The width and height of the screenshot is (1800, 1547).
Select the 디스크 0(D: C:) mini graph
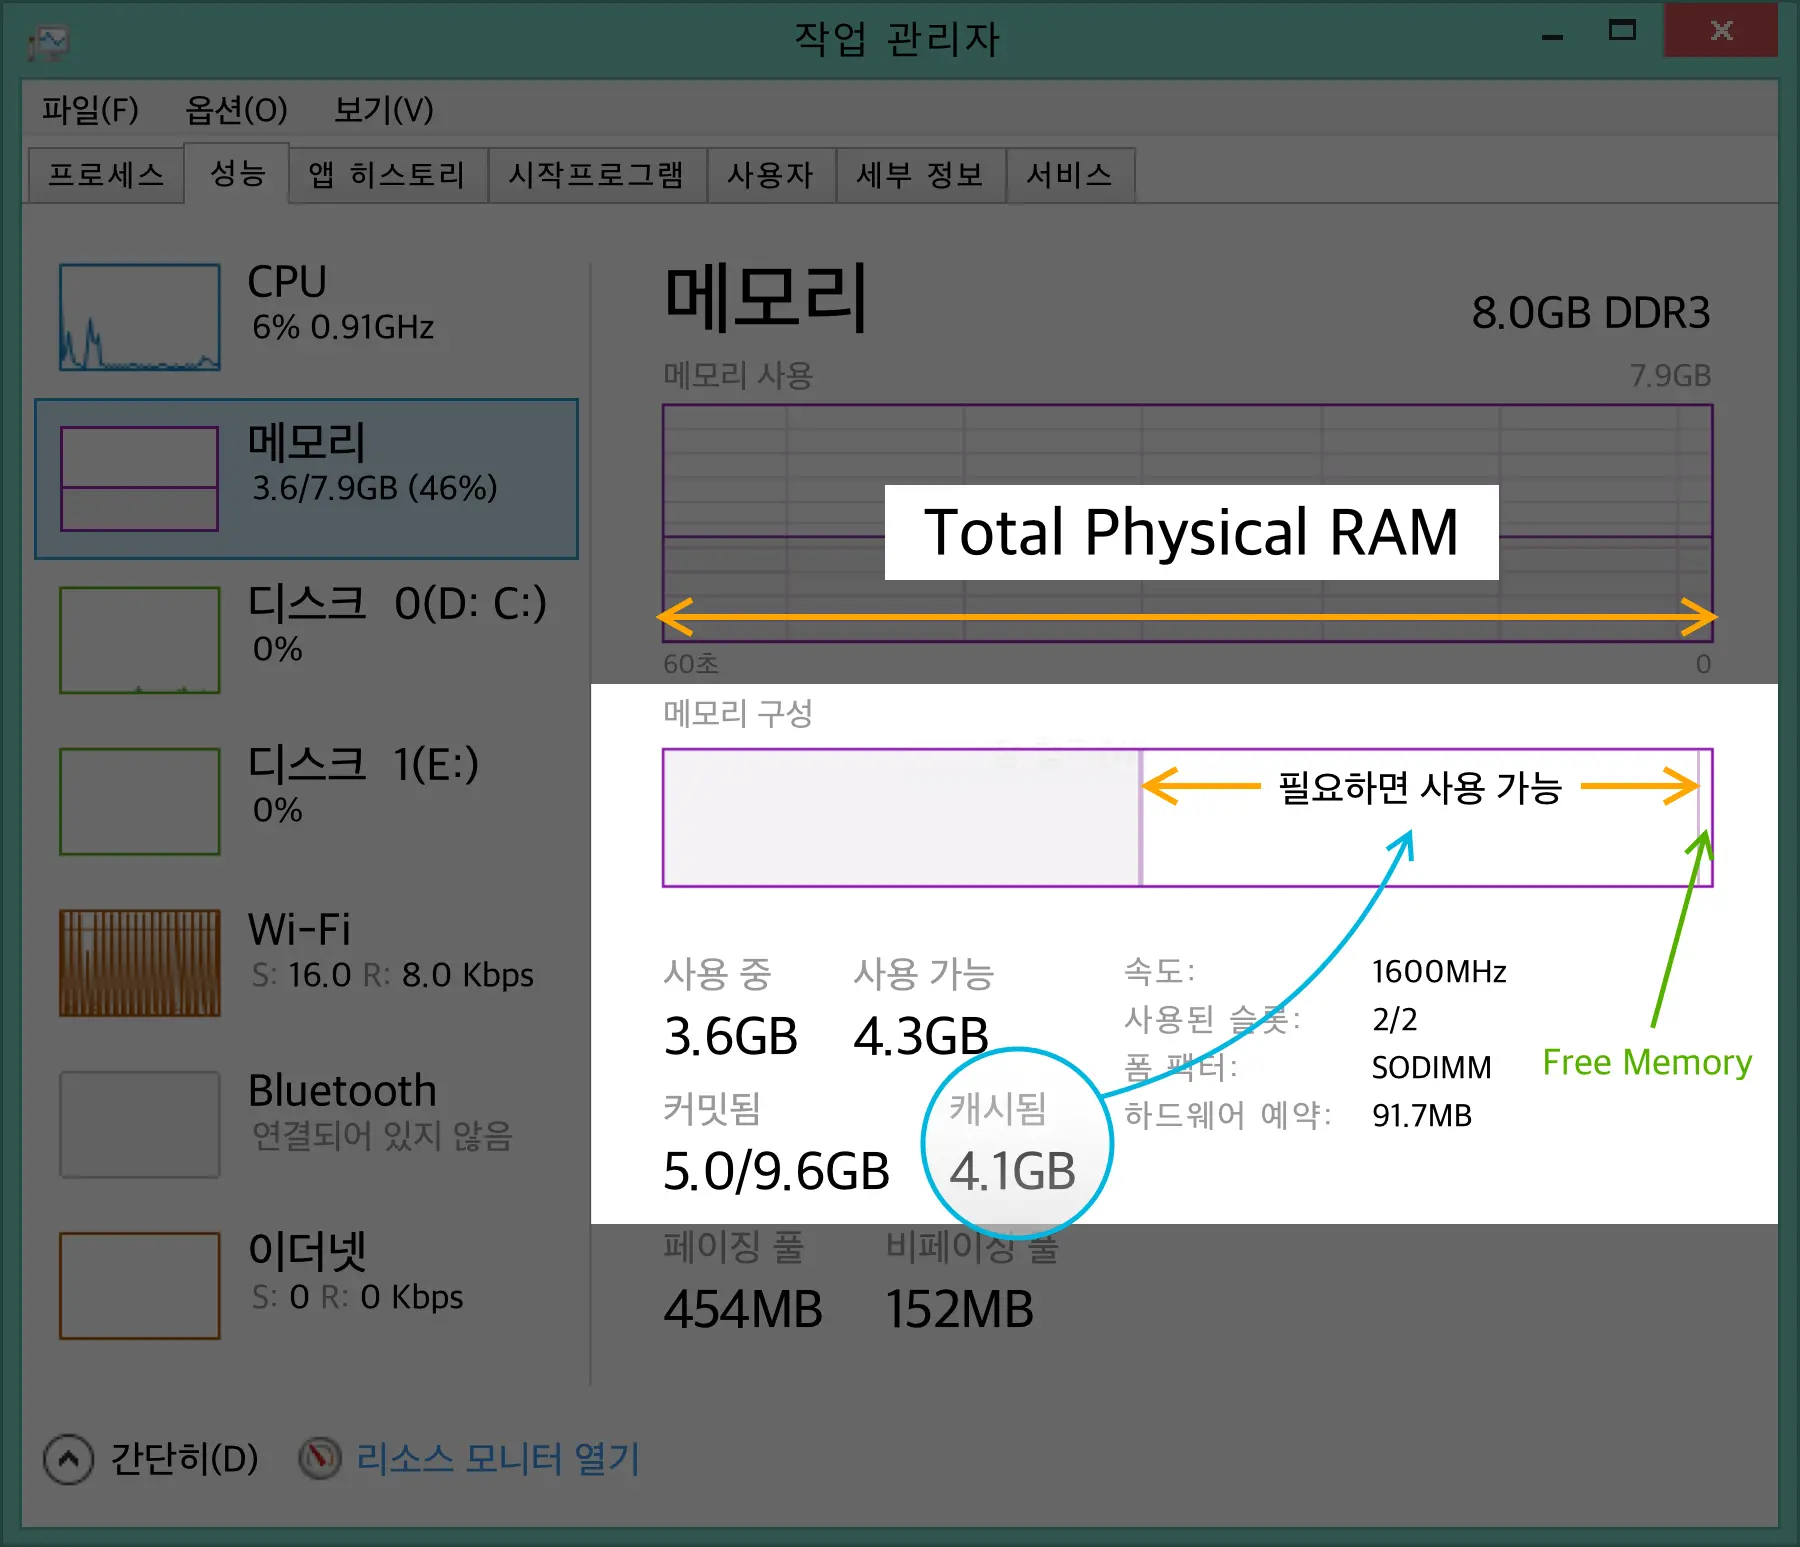(140, 640)
